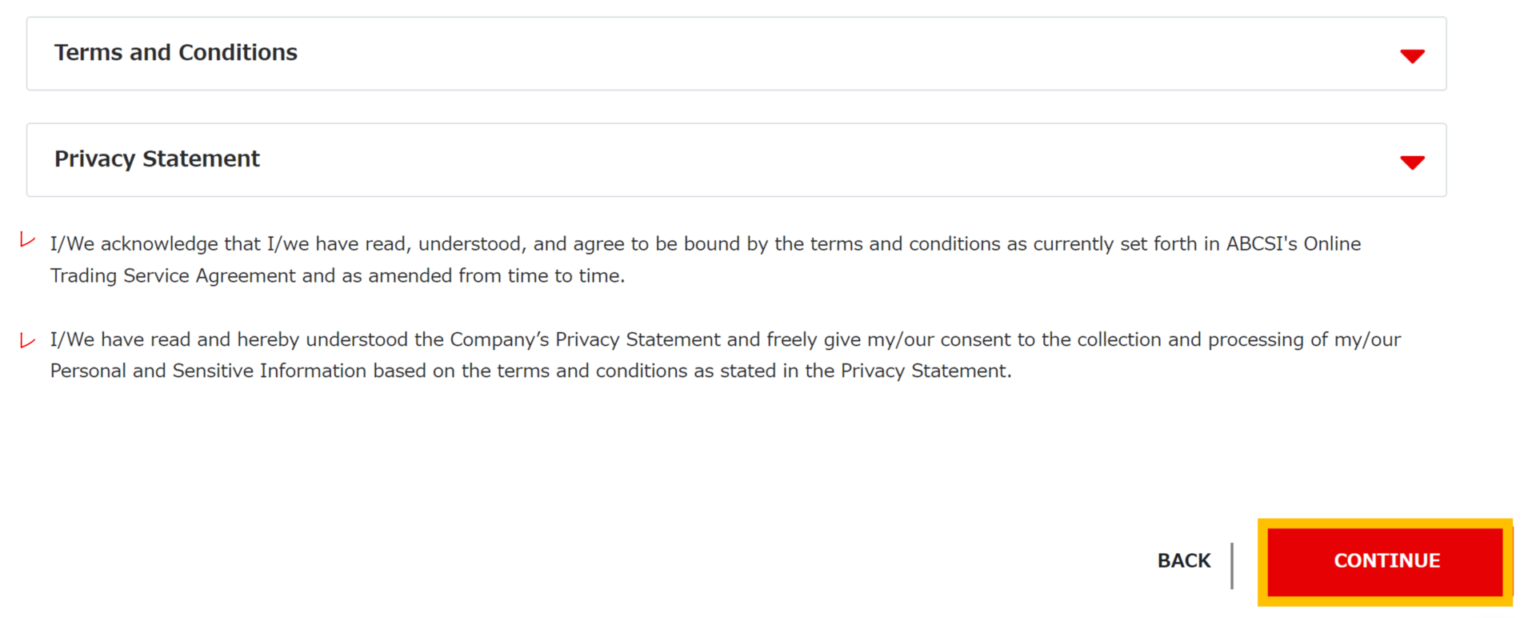The height and width of the screenshot is (618, 1536).
Task: Go back with the BACK button
Action: click(1184, 561)
